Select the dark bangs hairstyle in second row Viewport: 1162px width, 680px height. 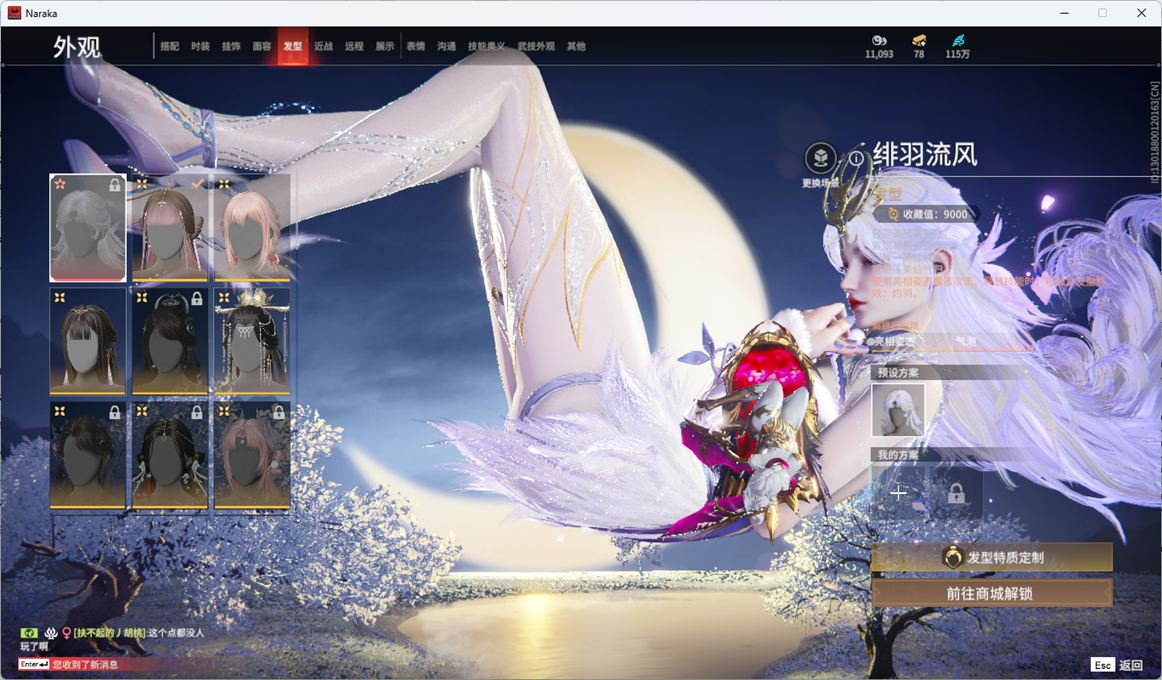(x=87, y=341)
